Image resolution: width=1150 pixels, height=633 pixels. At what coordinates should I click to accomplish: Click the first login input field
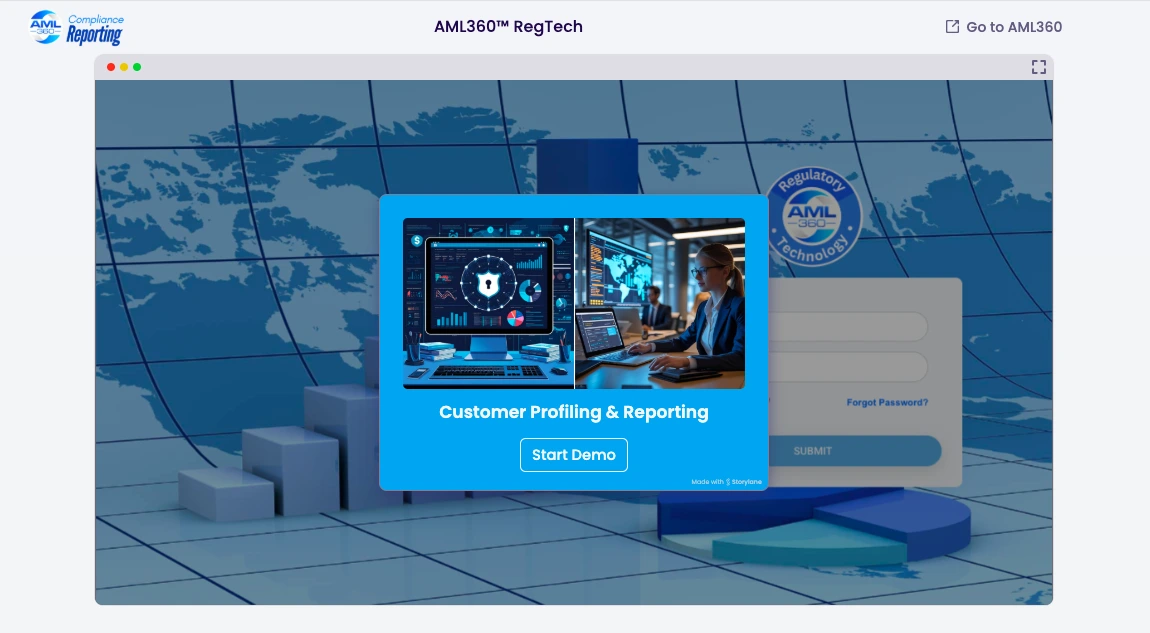click(848, 327)
